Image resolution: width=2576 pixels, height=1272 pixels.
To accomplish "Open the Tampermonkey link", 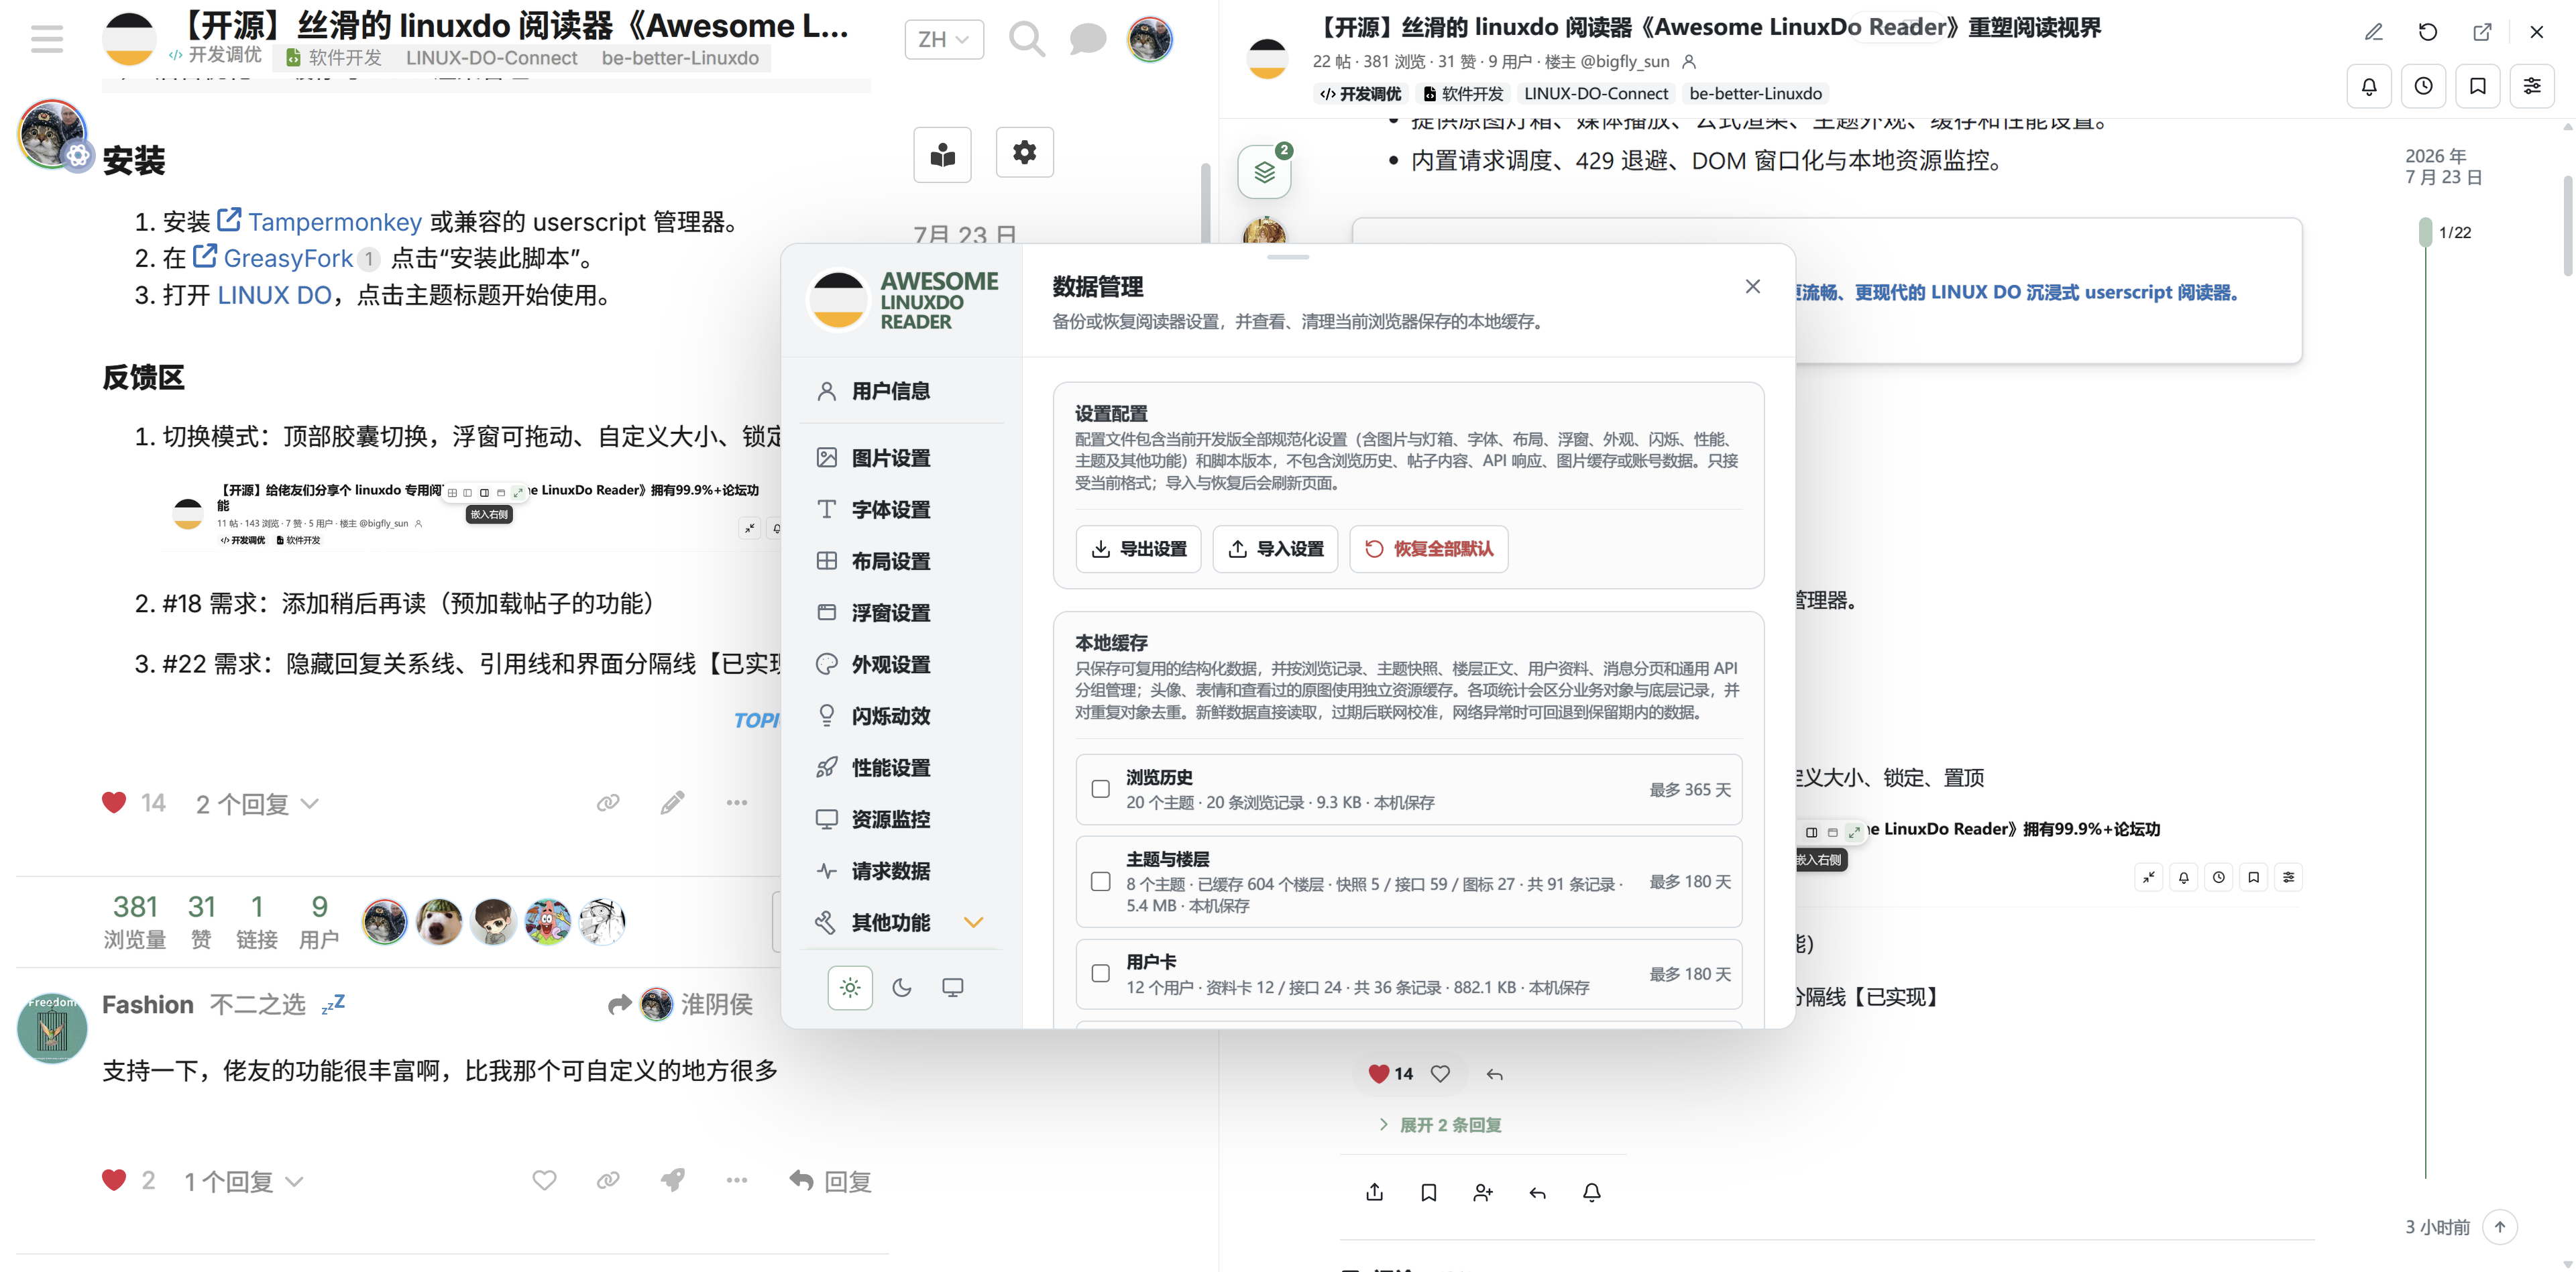I will click(x=320, y=221).
